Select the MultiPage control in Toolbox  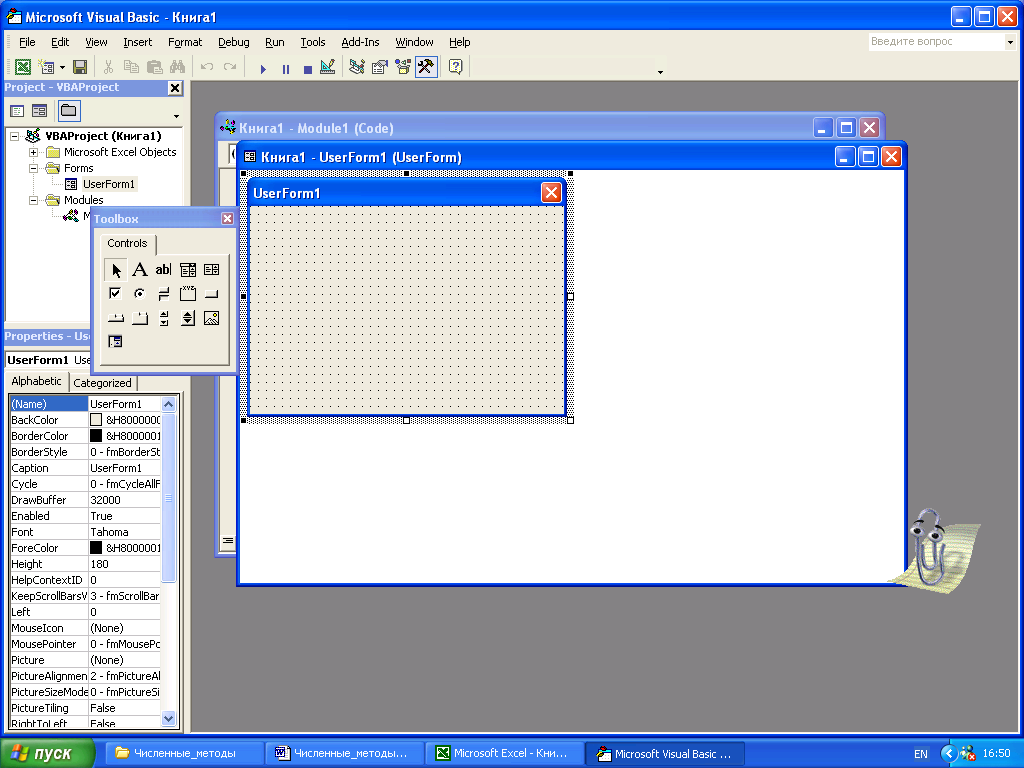(x=139, y=318)
